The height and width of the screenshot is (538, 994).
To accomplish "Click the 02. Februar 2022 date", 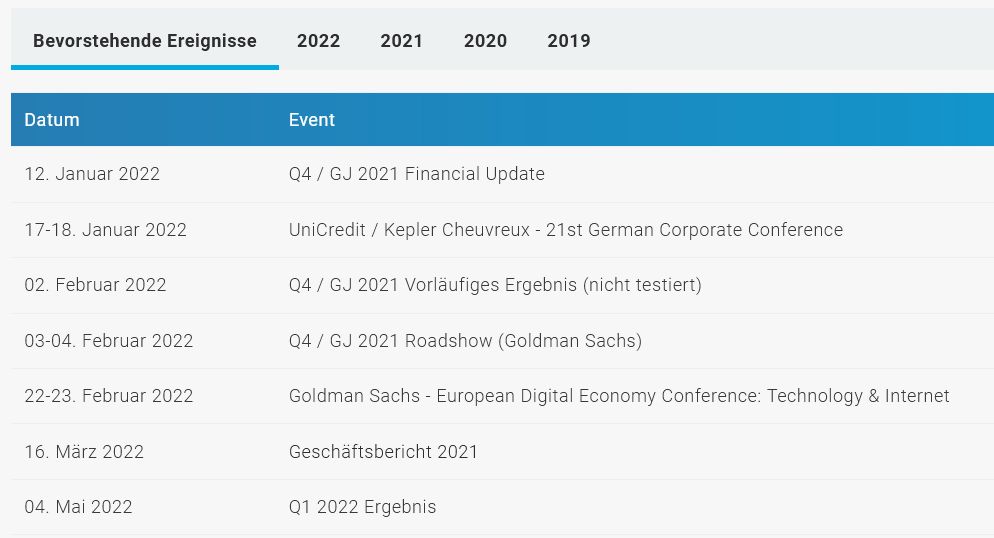I will pos(95,285).
